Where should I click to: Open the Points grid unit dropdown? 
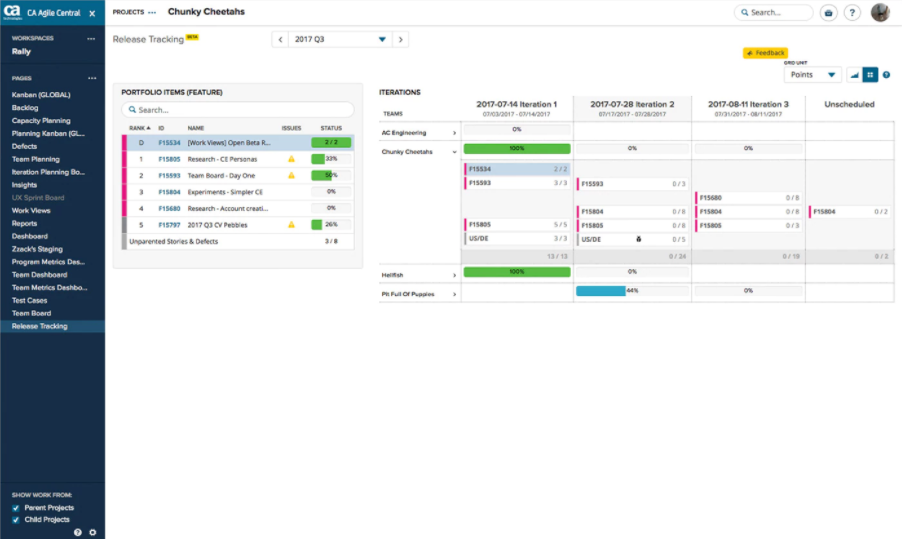812,75
